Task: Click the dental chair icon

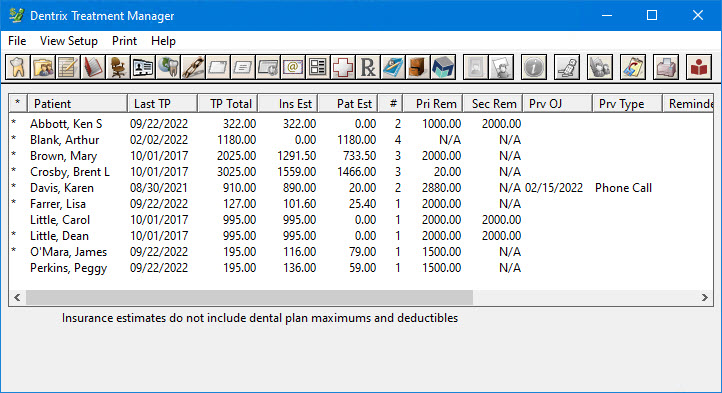Action: click(x=567, y=68)
